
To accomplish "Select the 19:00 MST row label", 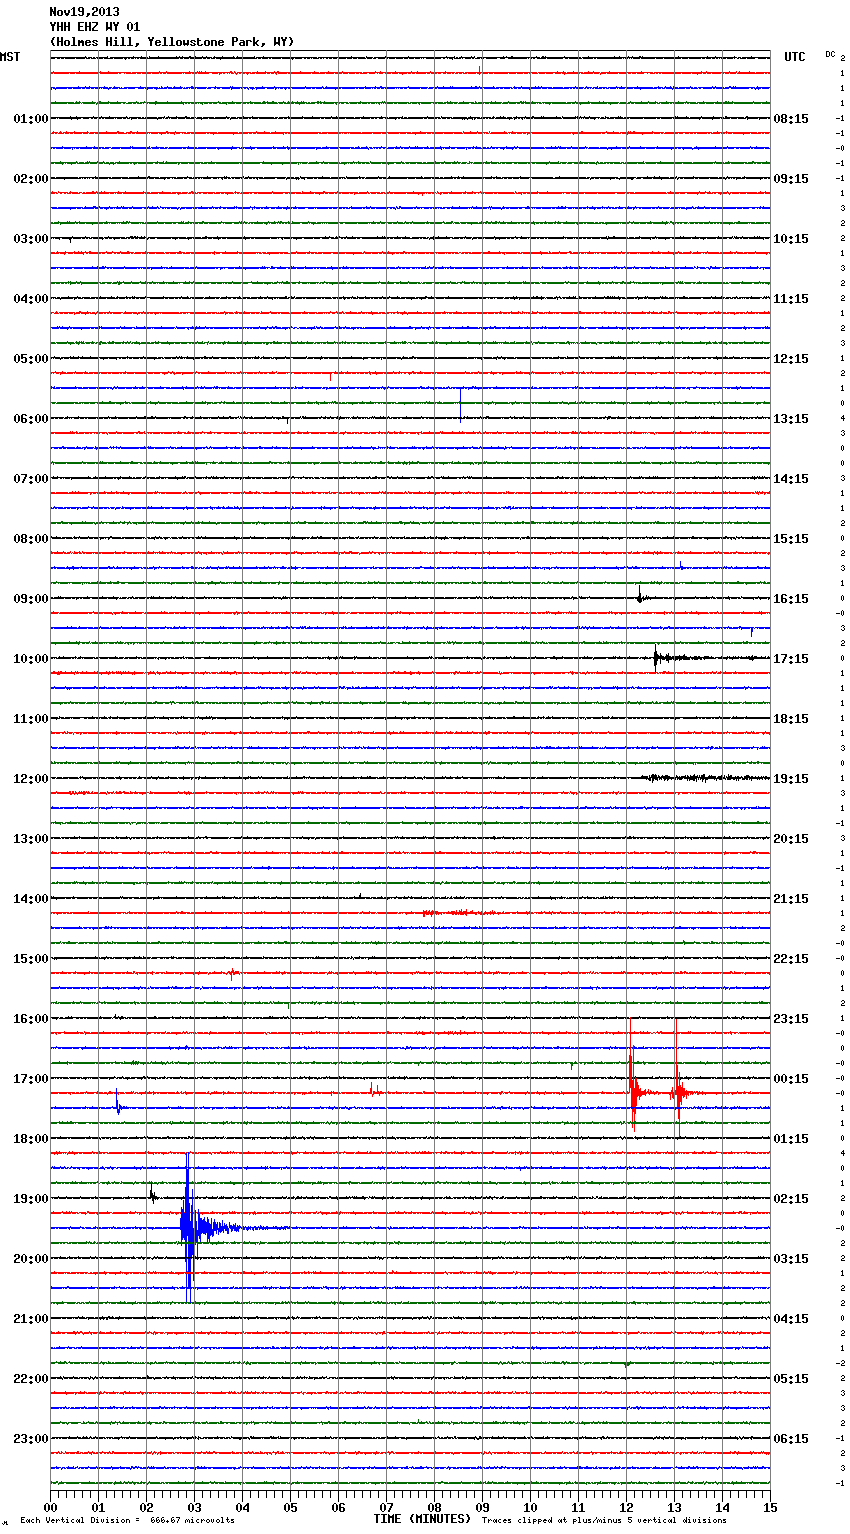I will pos(31,1199).
